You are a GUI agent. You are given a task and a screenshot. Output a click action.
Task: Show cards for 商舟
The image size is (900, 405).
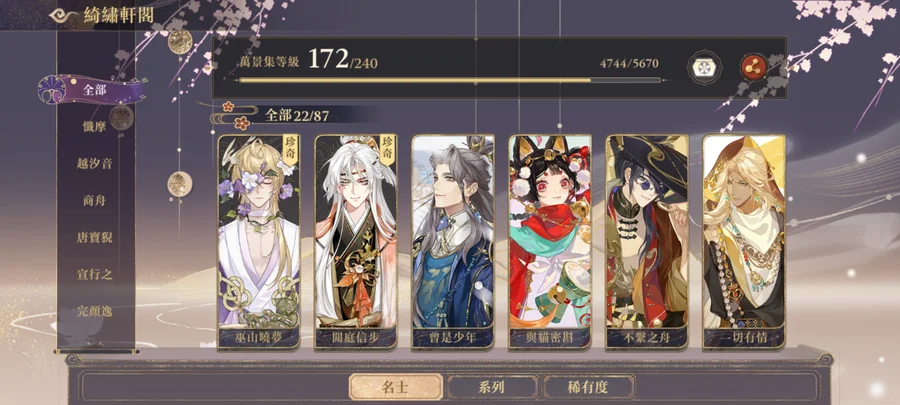(x=95, y=201)
